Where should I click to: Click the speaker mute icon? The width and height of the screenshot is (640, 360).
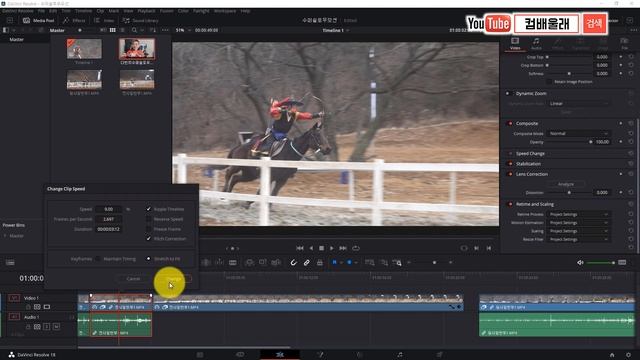click(x=580, y=262)
